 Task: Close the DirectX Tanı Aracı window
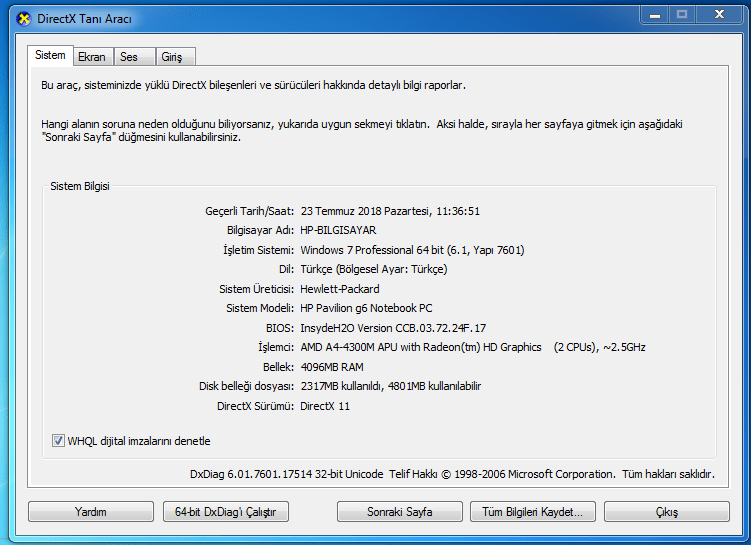(x=719, y=15)
